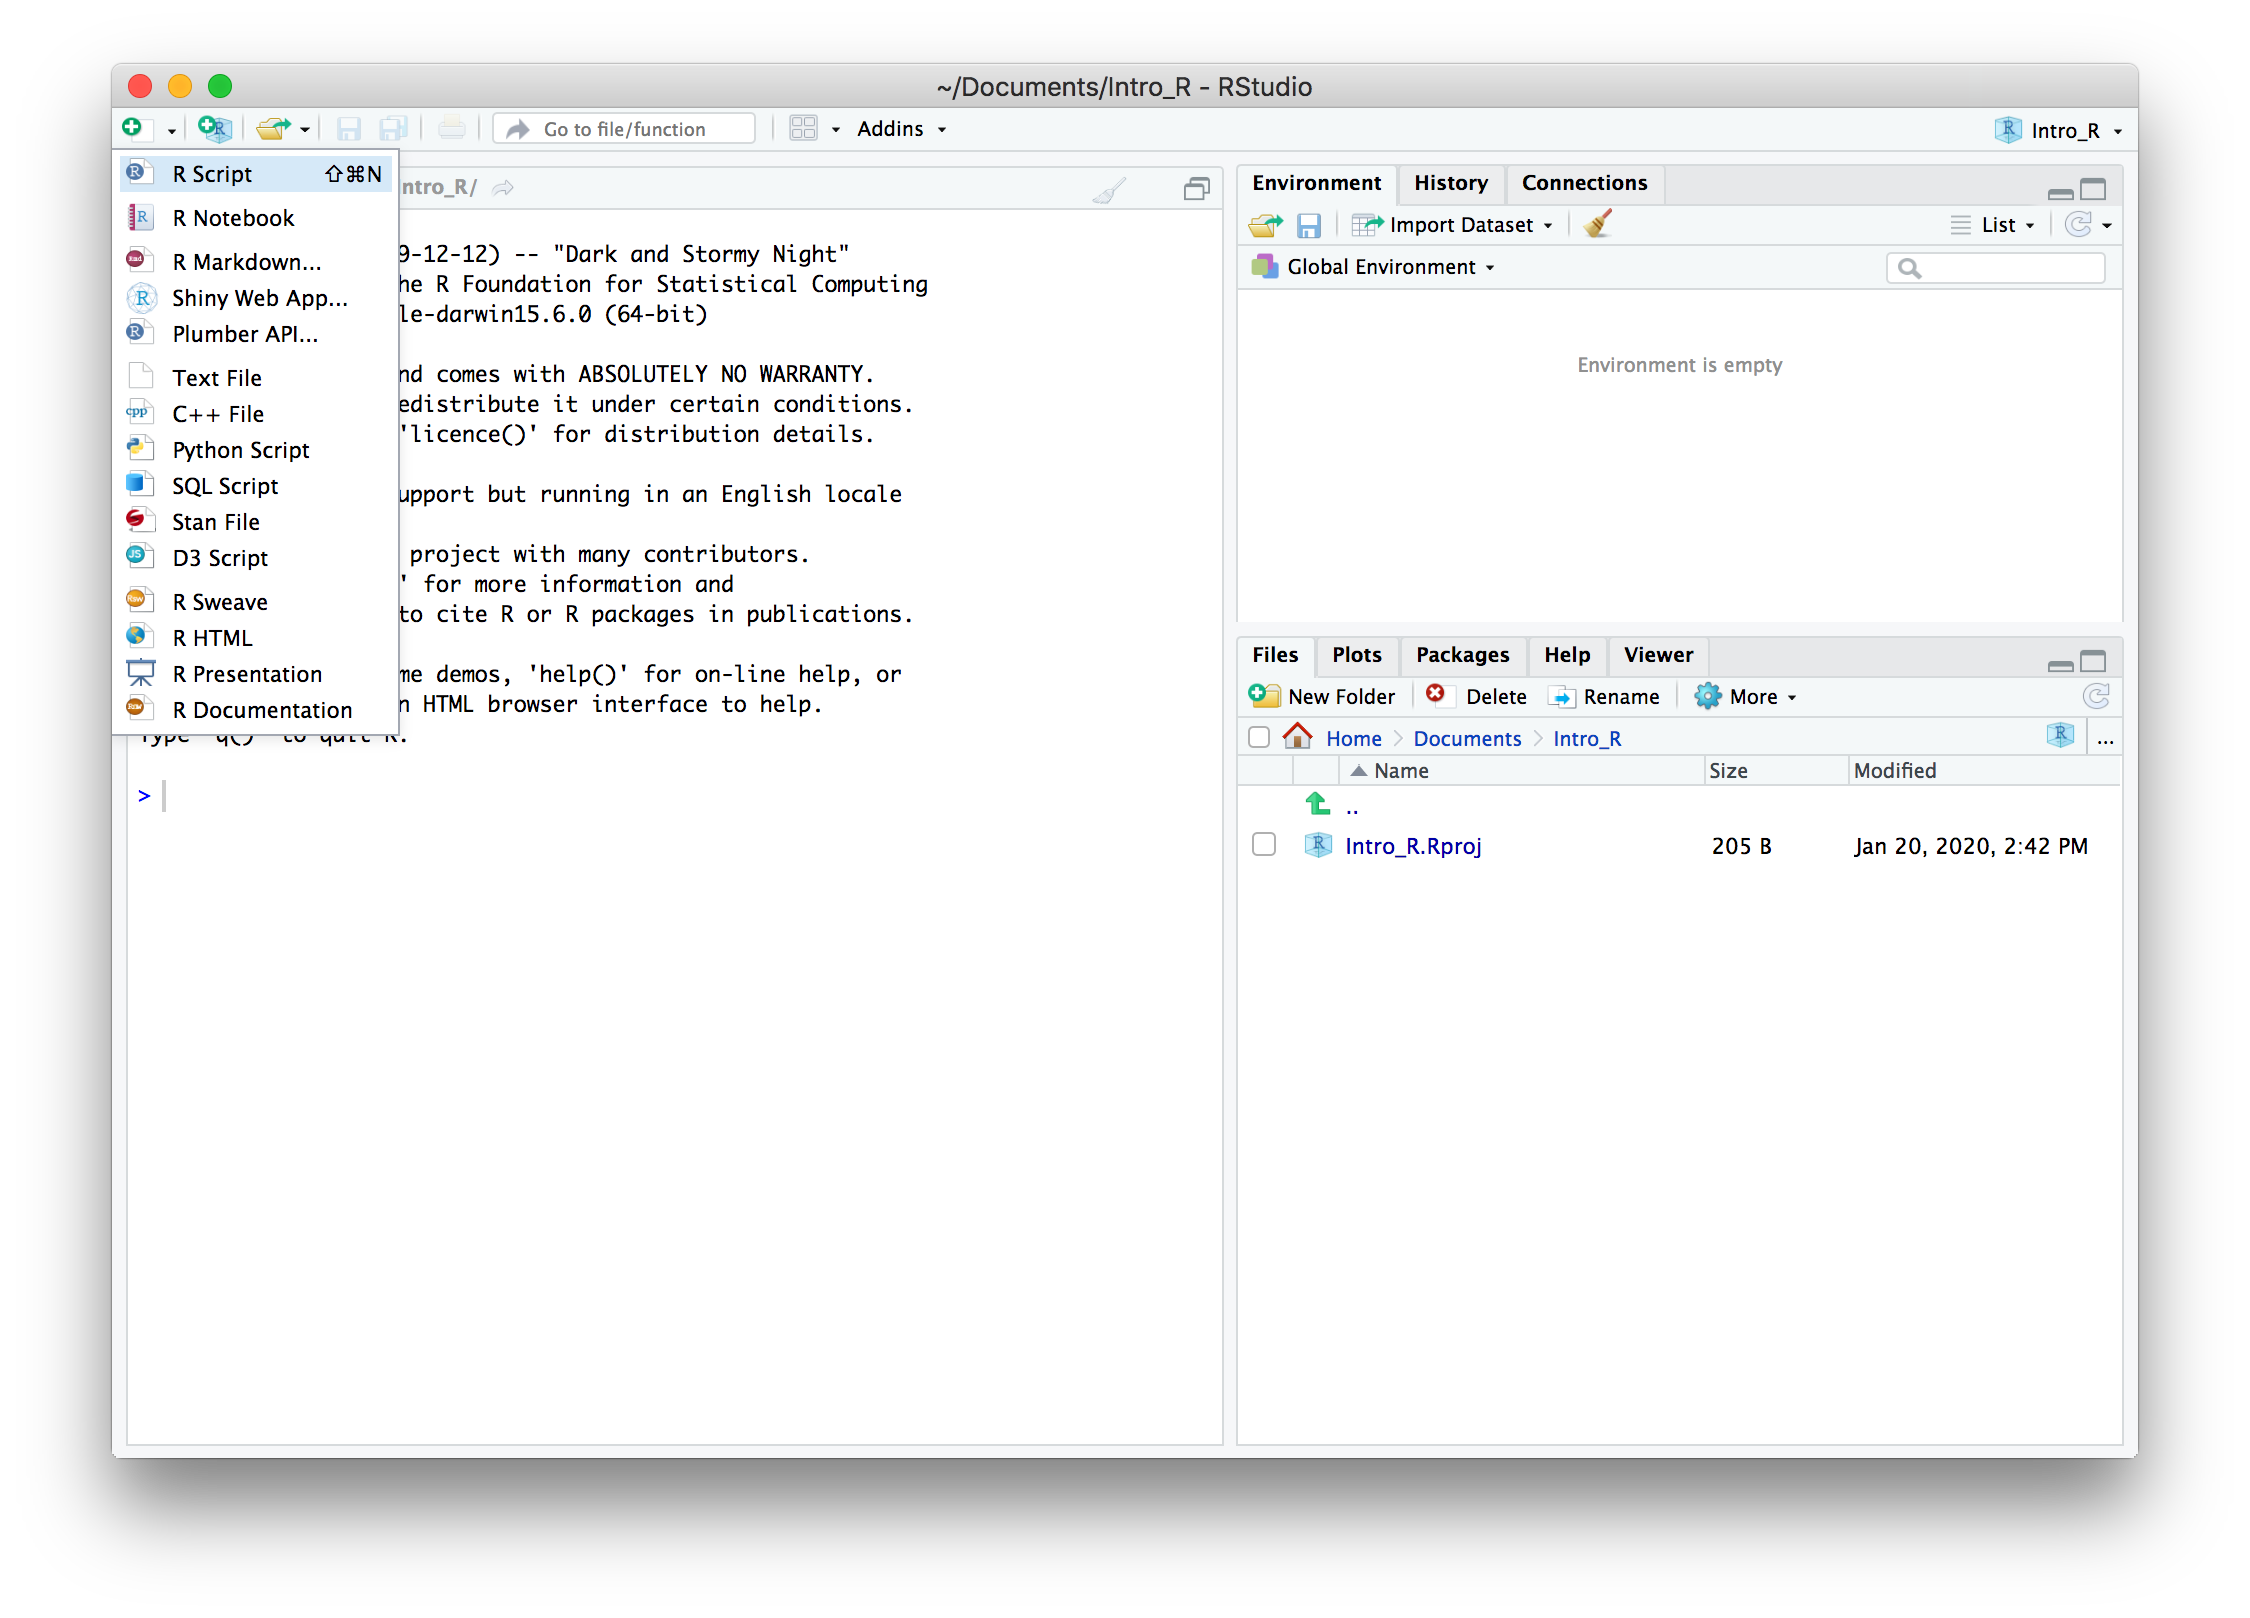Clear environment objects with the broom icon
This screenshot has height=1618, width=2250.
[x=1599, y=224]
